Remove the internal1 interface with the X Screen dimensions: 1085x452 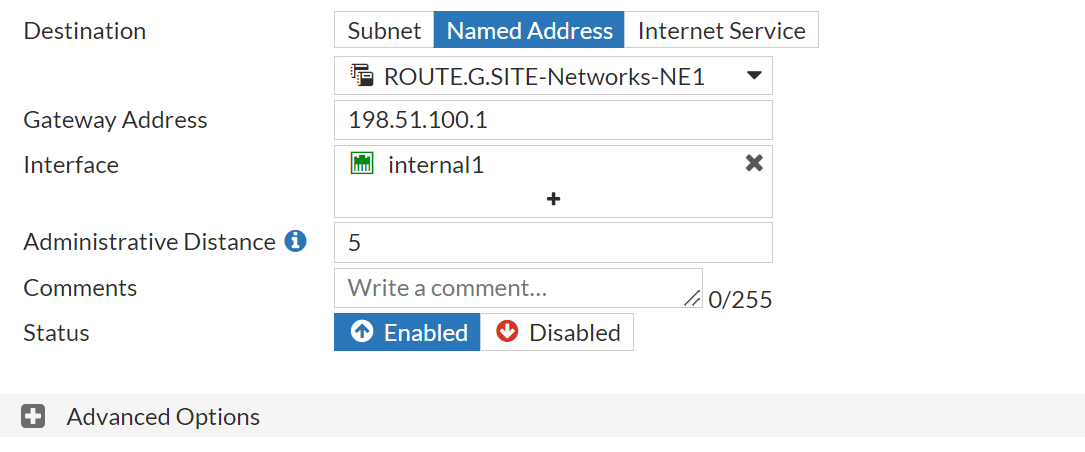click(x=754, y=163)
